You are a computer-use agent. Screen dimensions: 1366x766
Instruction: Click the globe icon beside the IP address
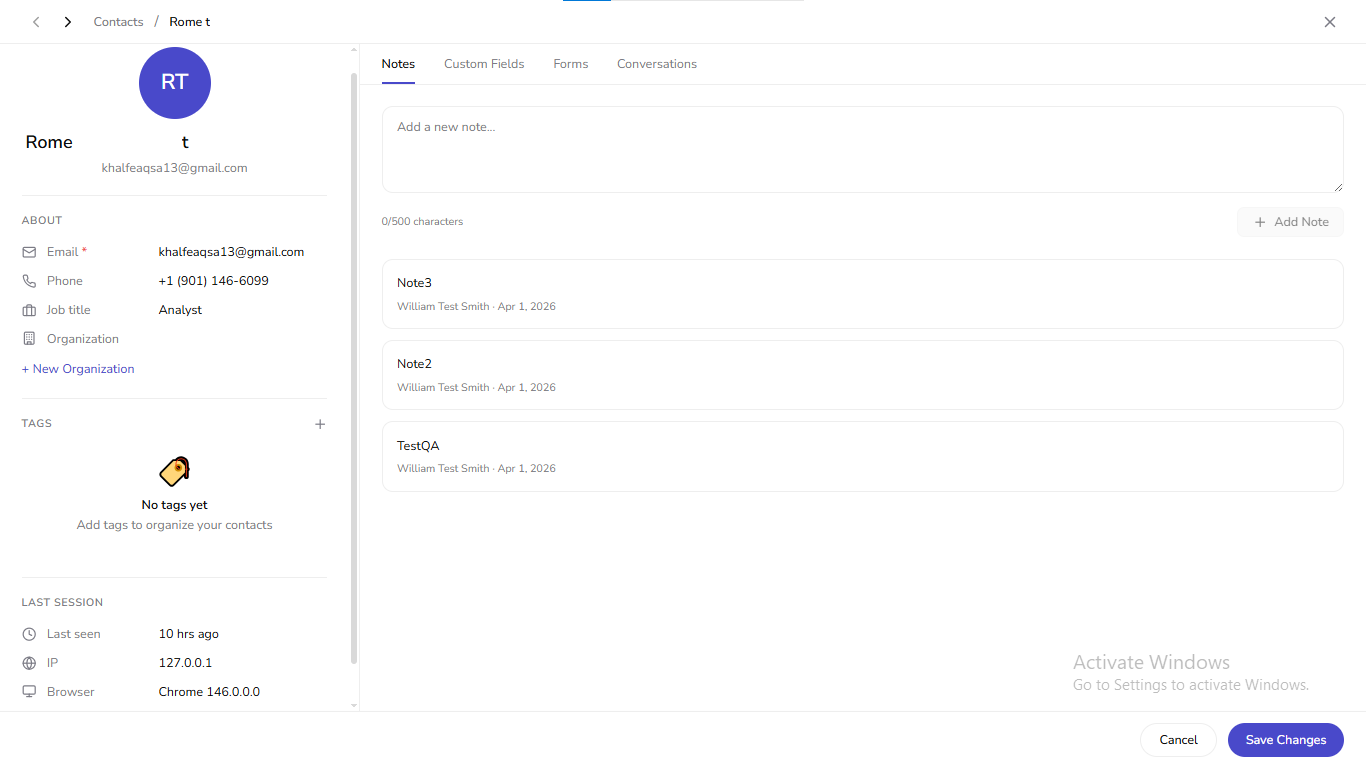click(x=30, y=662)
